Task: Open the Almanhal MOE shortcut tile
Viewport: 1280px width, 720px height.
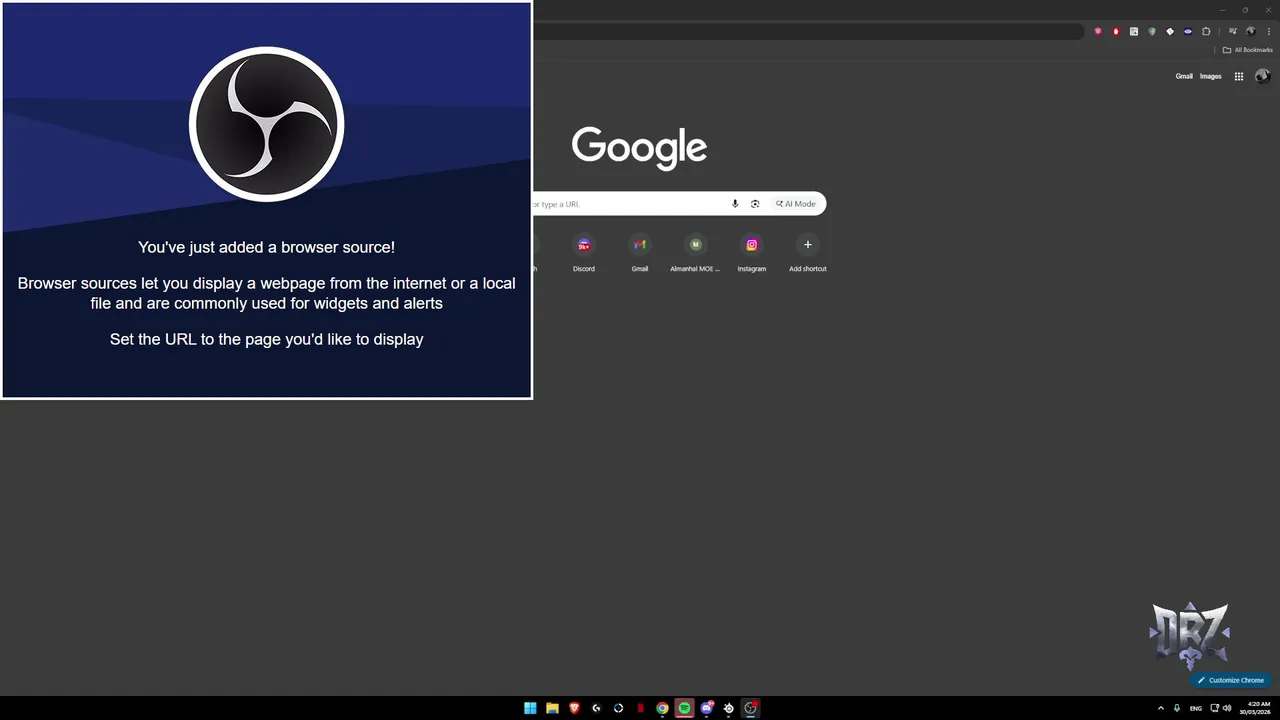Action: [695, 252]
